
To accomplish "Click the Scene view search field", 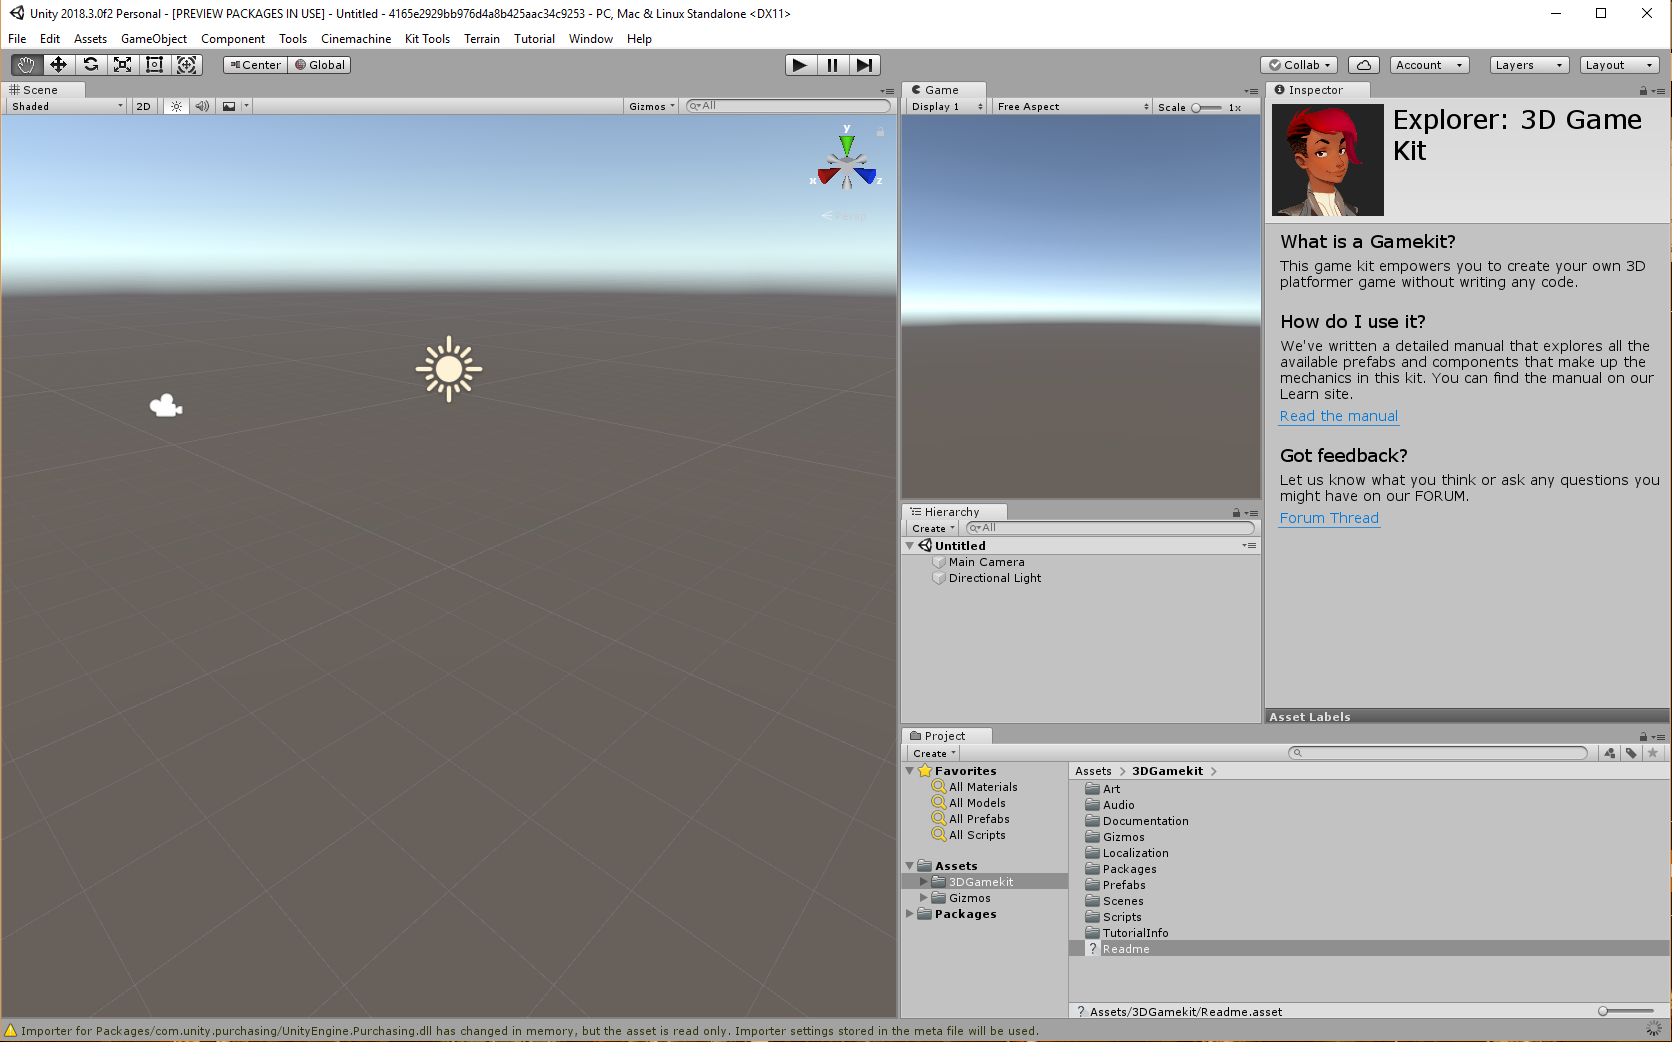I will coord(788,106).
